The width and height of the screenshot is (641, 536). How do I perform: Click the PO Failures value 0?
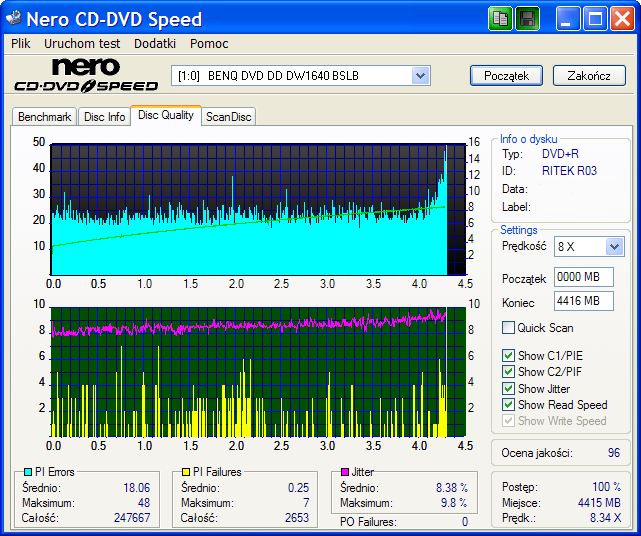(465, 522)
